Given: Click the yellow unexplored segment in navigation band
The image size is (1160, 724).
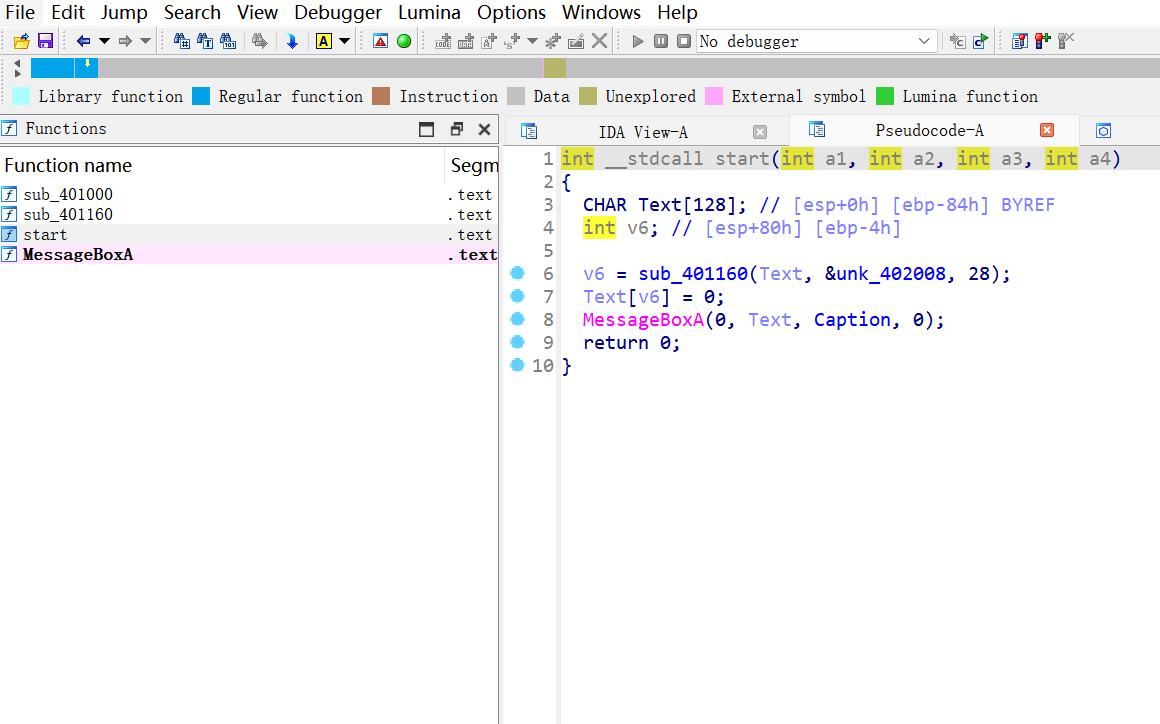Looking at the screenshot, I should click(554, 68).
